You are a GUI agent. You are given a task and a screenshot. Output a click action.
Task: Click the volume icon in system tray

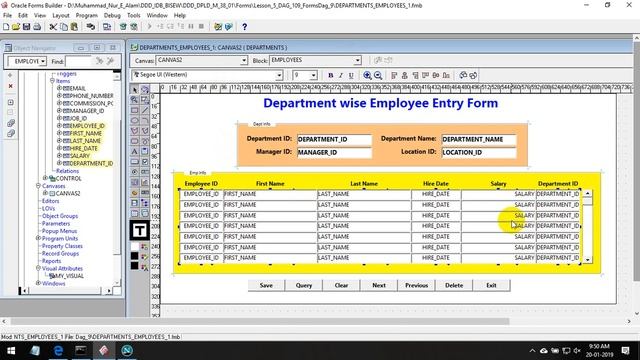pyautogui.click(x=577, y=351)
